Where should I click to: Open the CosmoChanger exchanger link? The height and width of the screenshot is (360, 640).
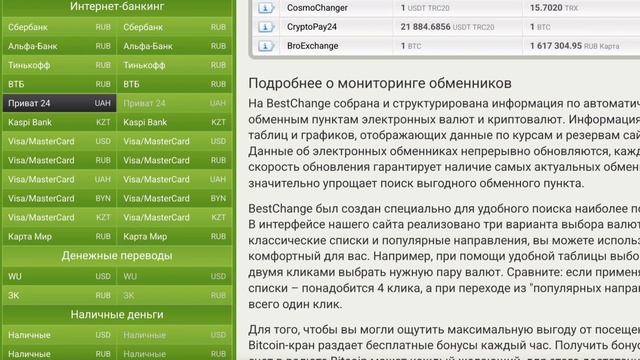point(317,8)
